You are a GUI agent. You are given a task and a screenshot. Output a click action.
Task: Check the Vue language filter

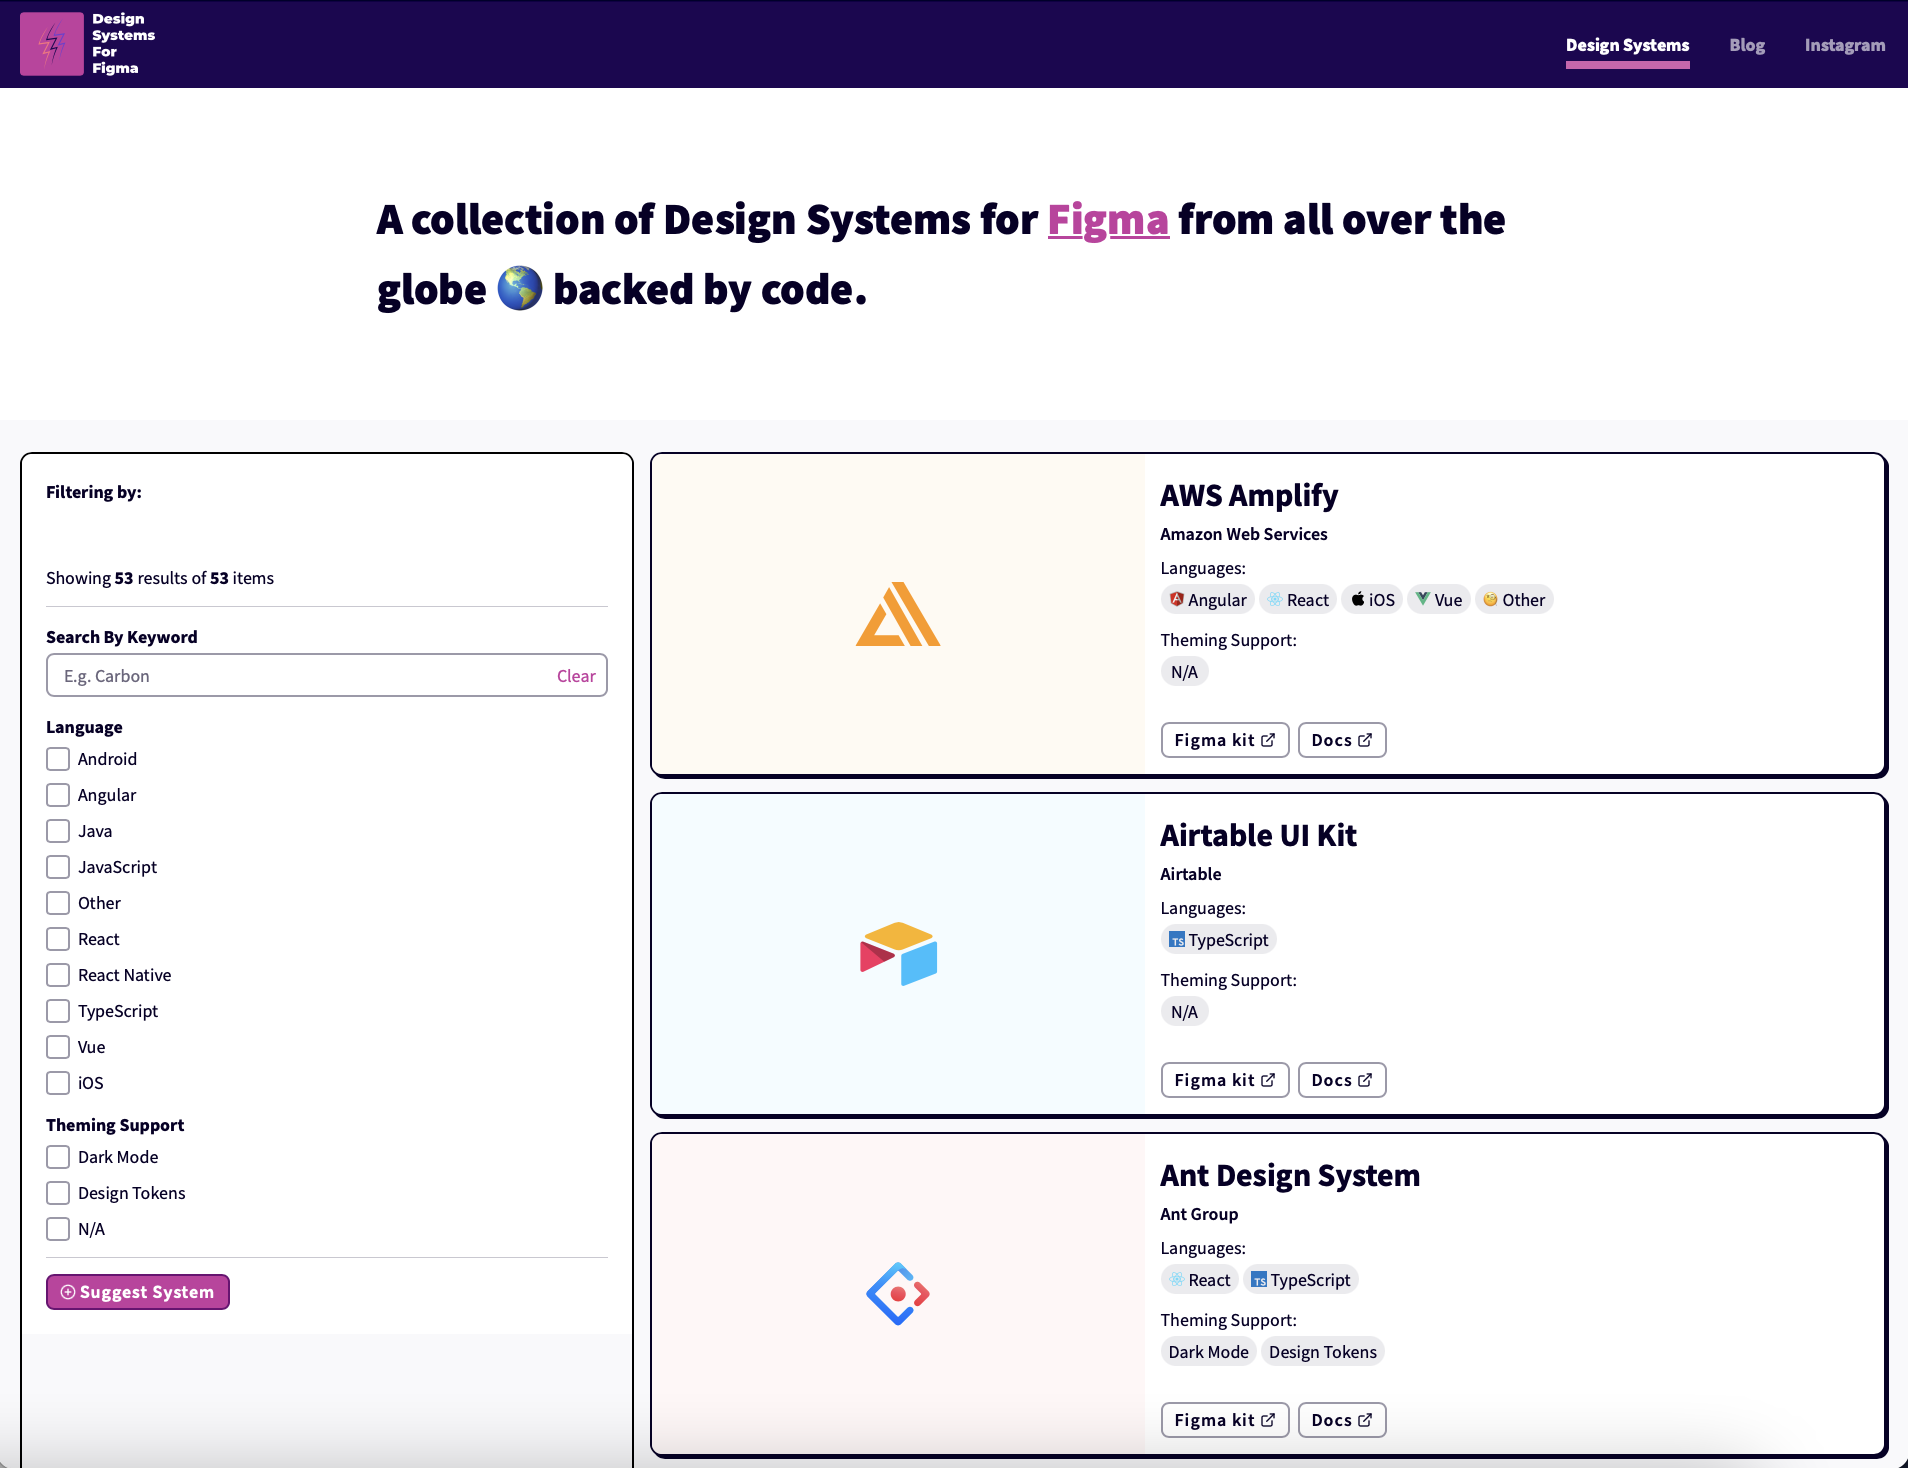(x=58, y=1047)
